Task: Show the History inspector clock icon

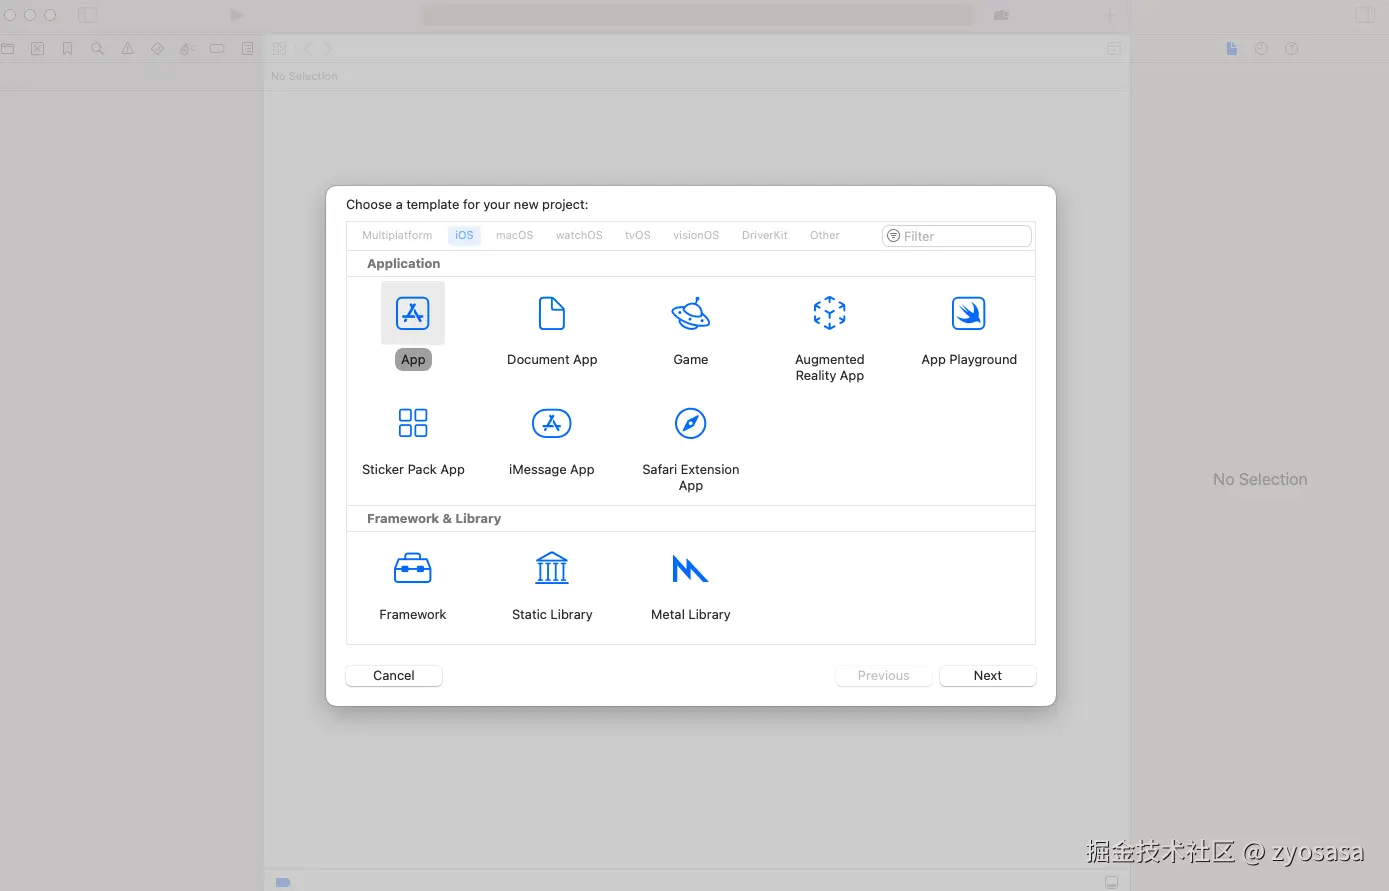Action: point(1262,48)
